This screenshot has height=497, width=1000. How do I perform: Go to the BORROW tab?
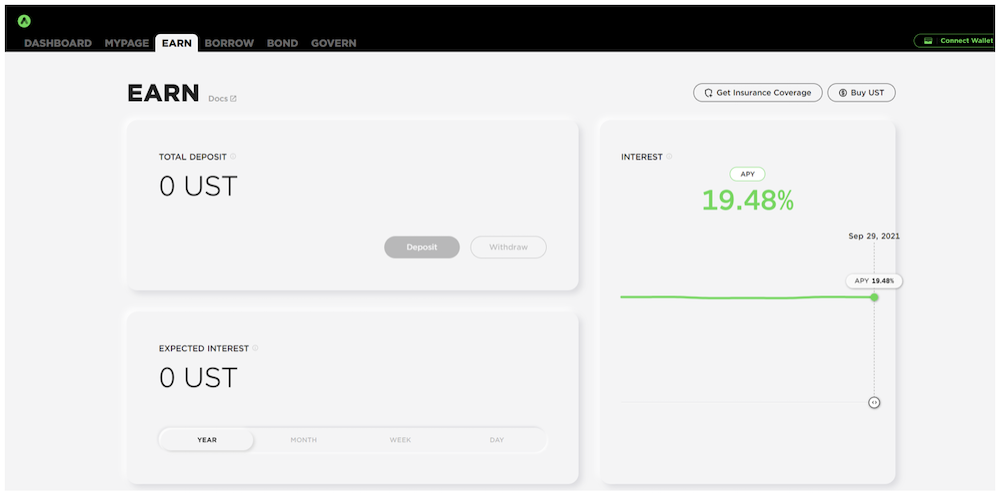click(x=230, y=43)
